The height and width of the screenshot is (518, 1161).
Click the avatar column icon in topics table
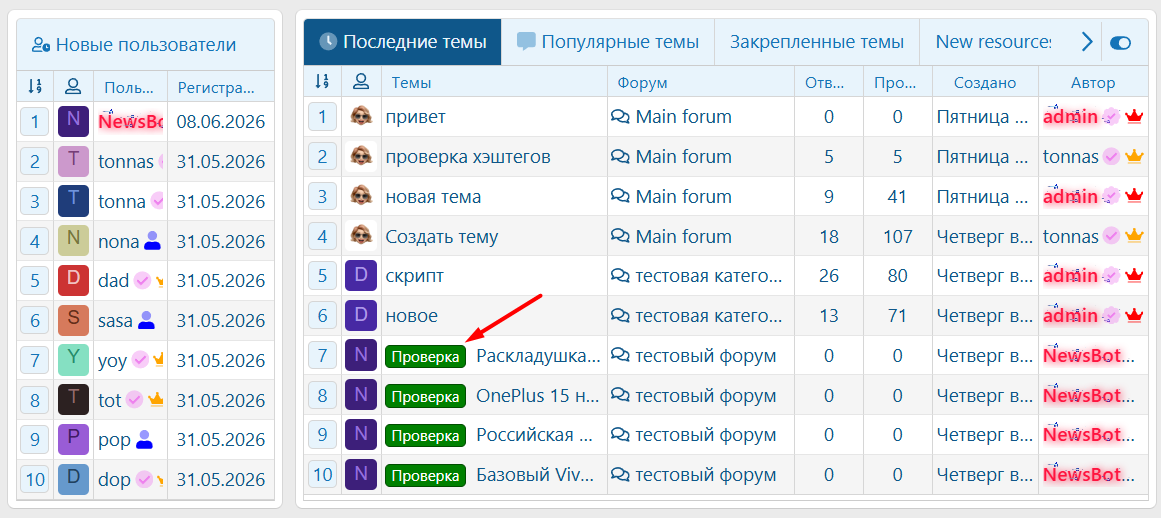(x=361, y=81)
